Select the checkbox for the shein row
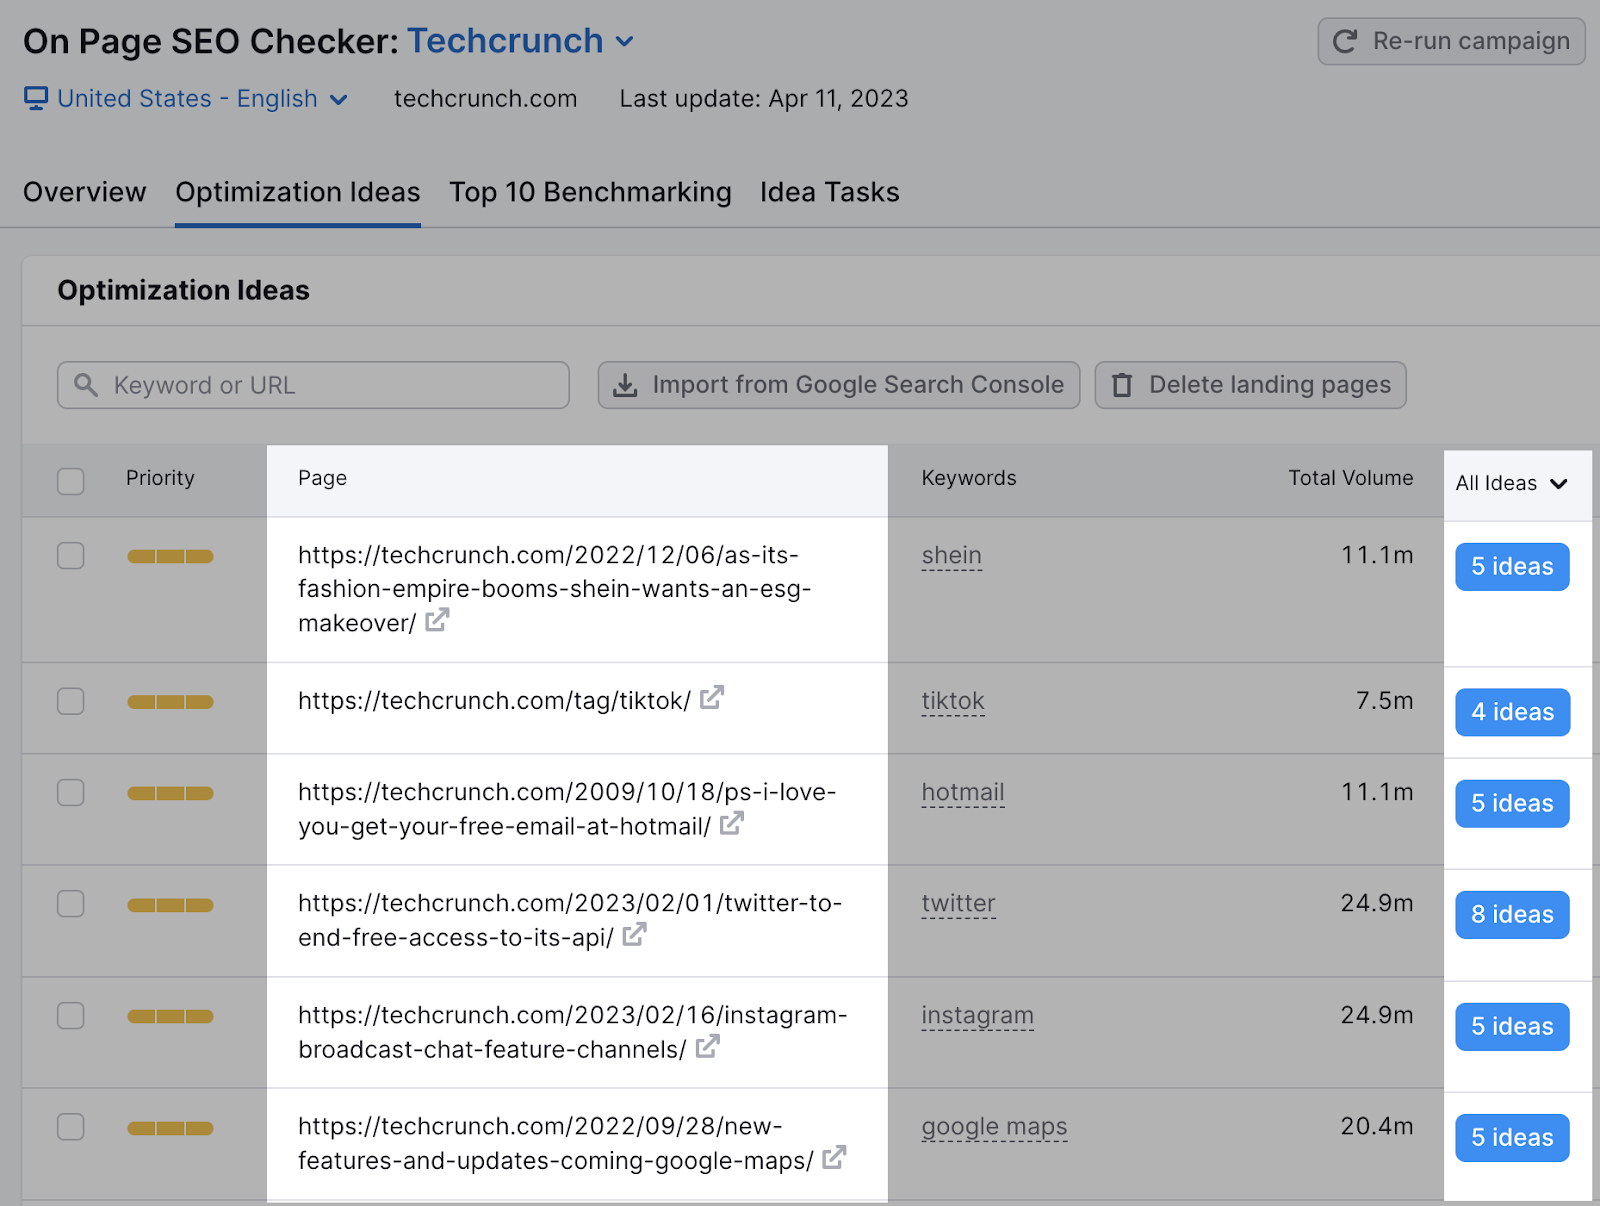 (x=70, y=556)
